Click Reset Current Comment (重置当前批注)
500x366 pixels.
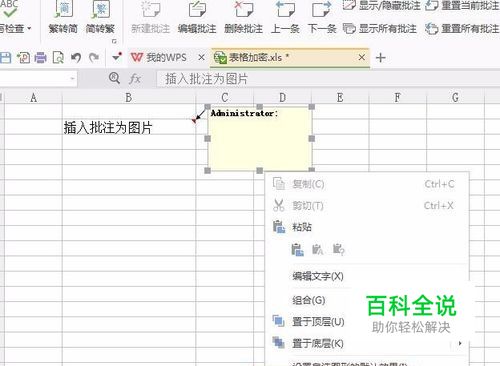point(462,5)
